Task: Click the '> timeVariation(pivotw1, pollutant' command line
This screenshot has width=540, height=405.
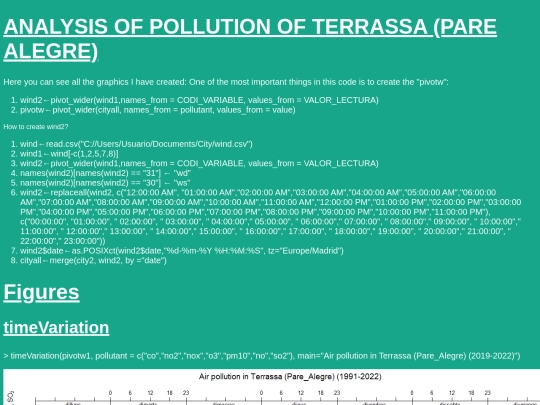Action: (262, 356)
